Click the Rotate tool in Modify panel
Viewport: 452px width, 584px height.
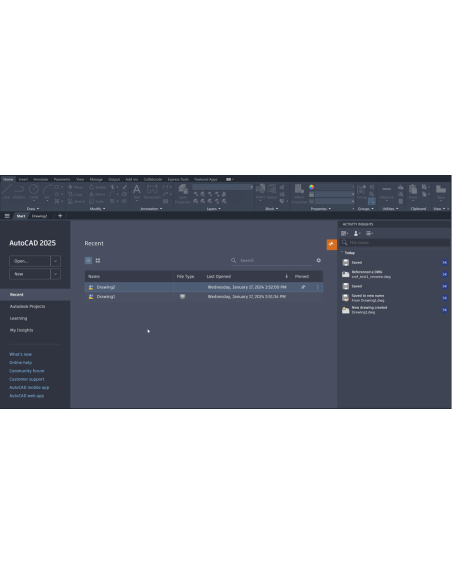pos(98,187)
